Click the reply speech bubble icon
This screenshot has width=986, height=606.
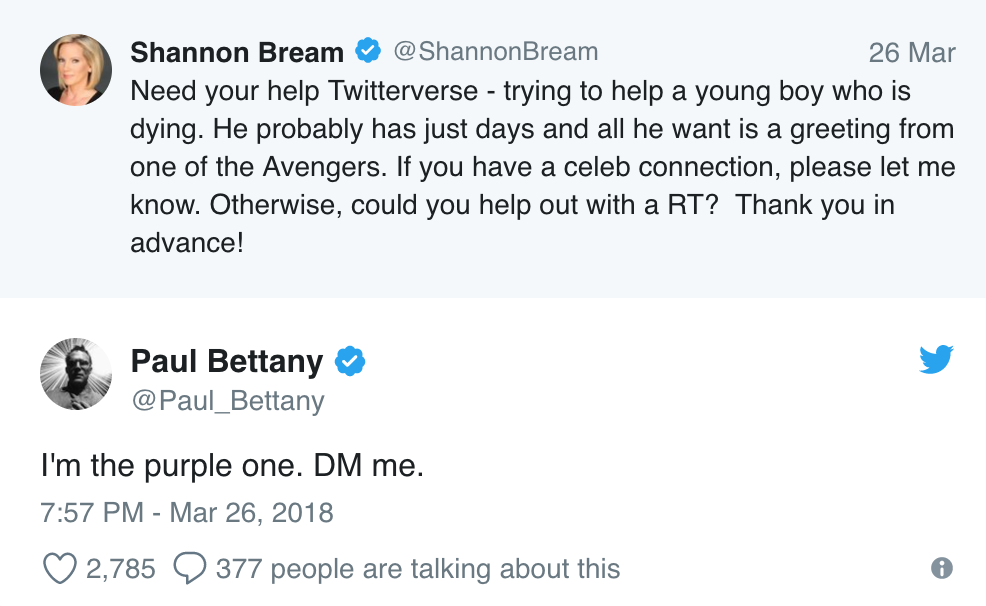189,569
